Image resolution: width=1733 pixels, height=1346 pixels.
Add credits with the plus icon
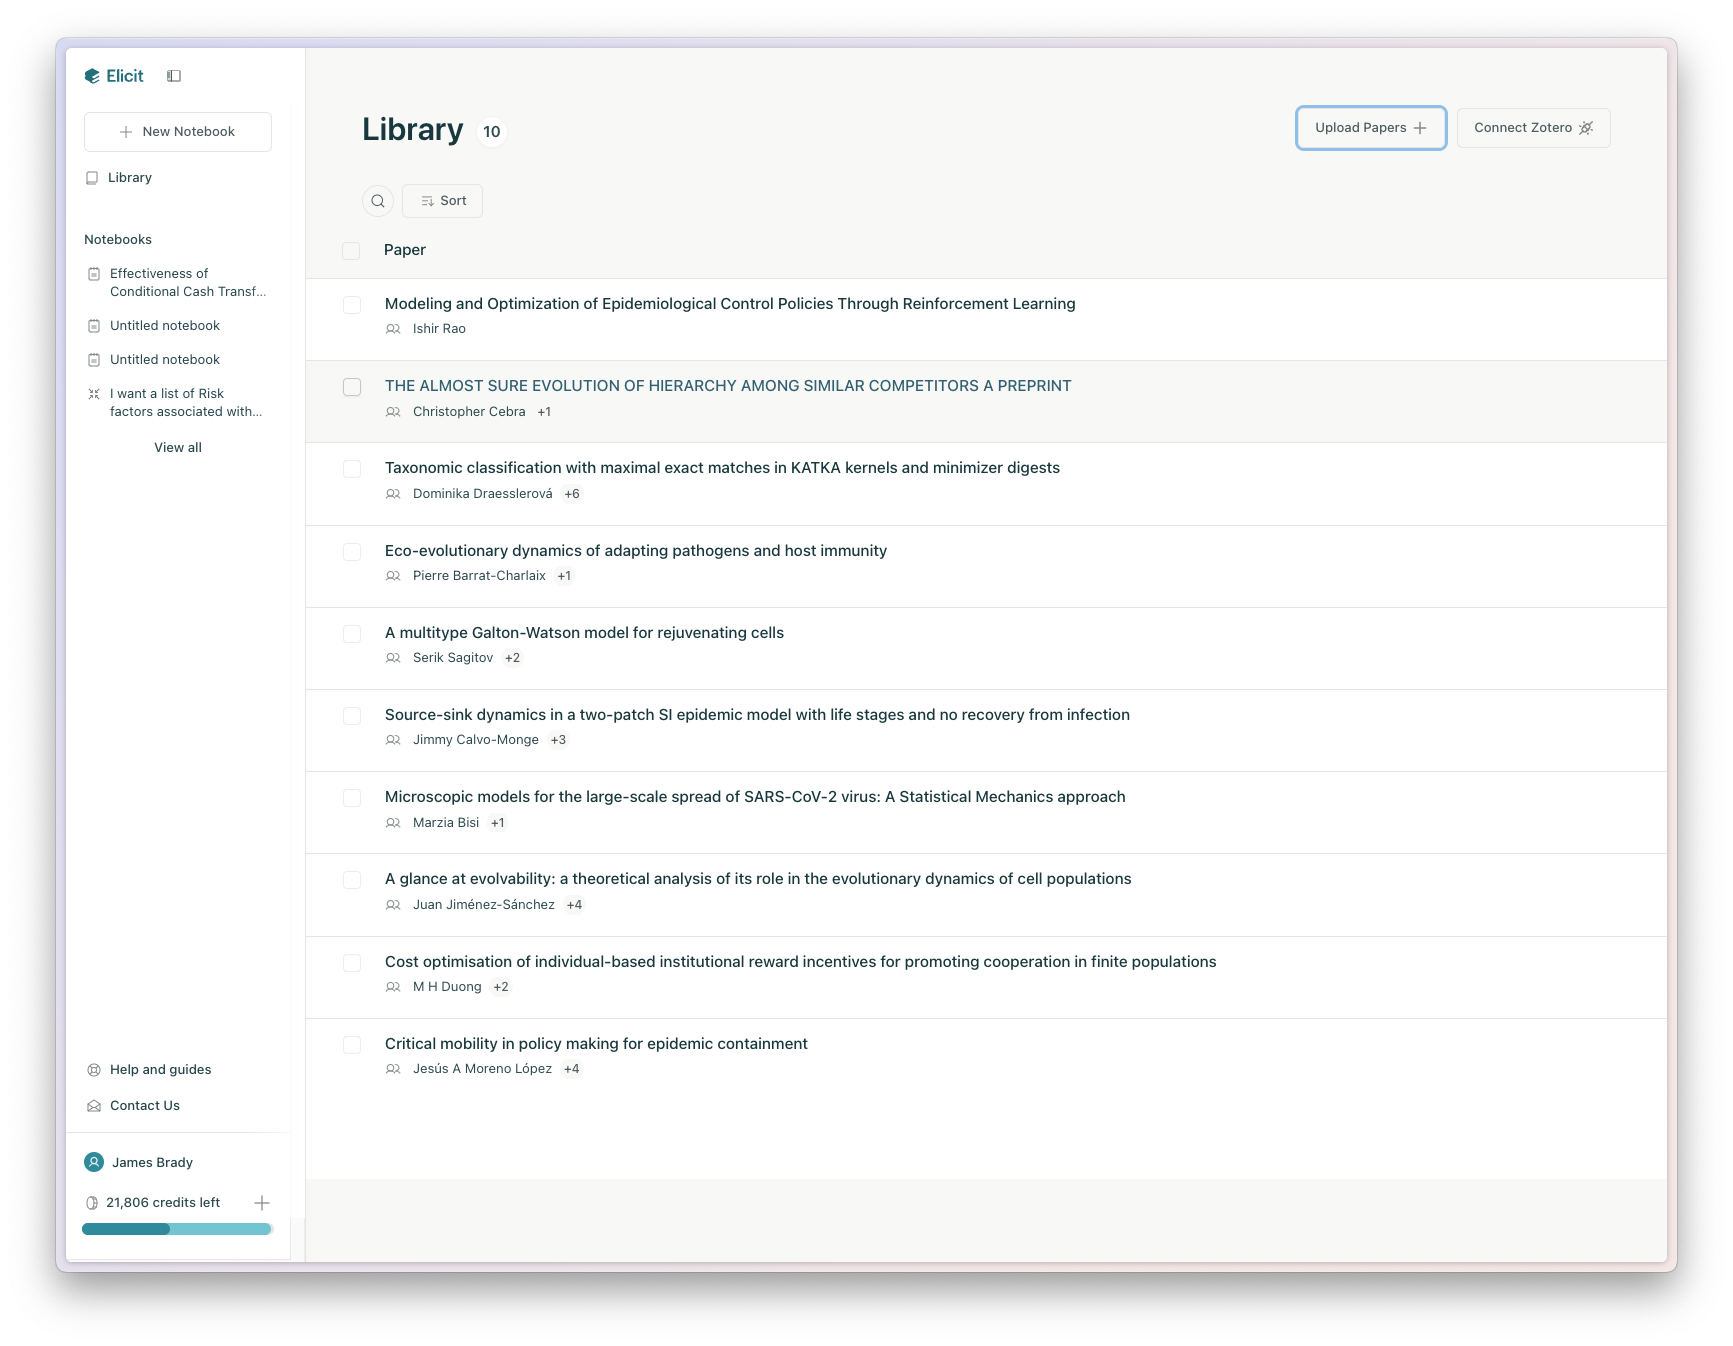tap(262, 1203)
